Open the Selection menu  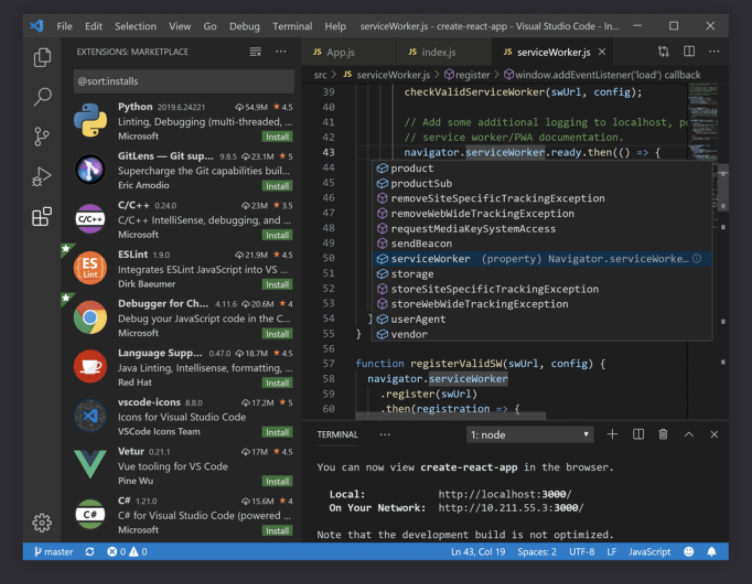pyautogui.click(x=135, y=26)
